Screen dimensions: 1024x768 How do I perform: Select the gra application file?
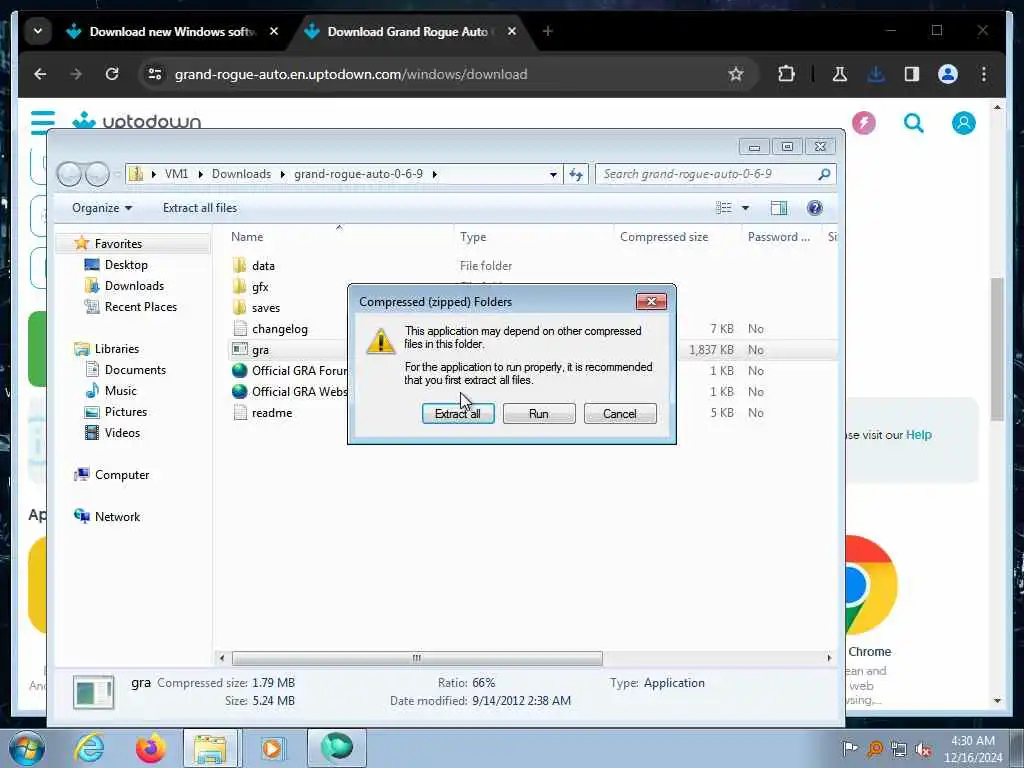tap(260, 349)
